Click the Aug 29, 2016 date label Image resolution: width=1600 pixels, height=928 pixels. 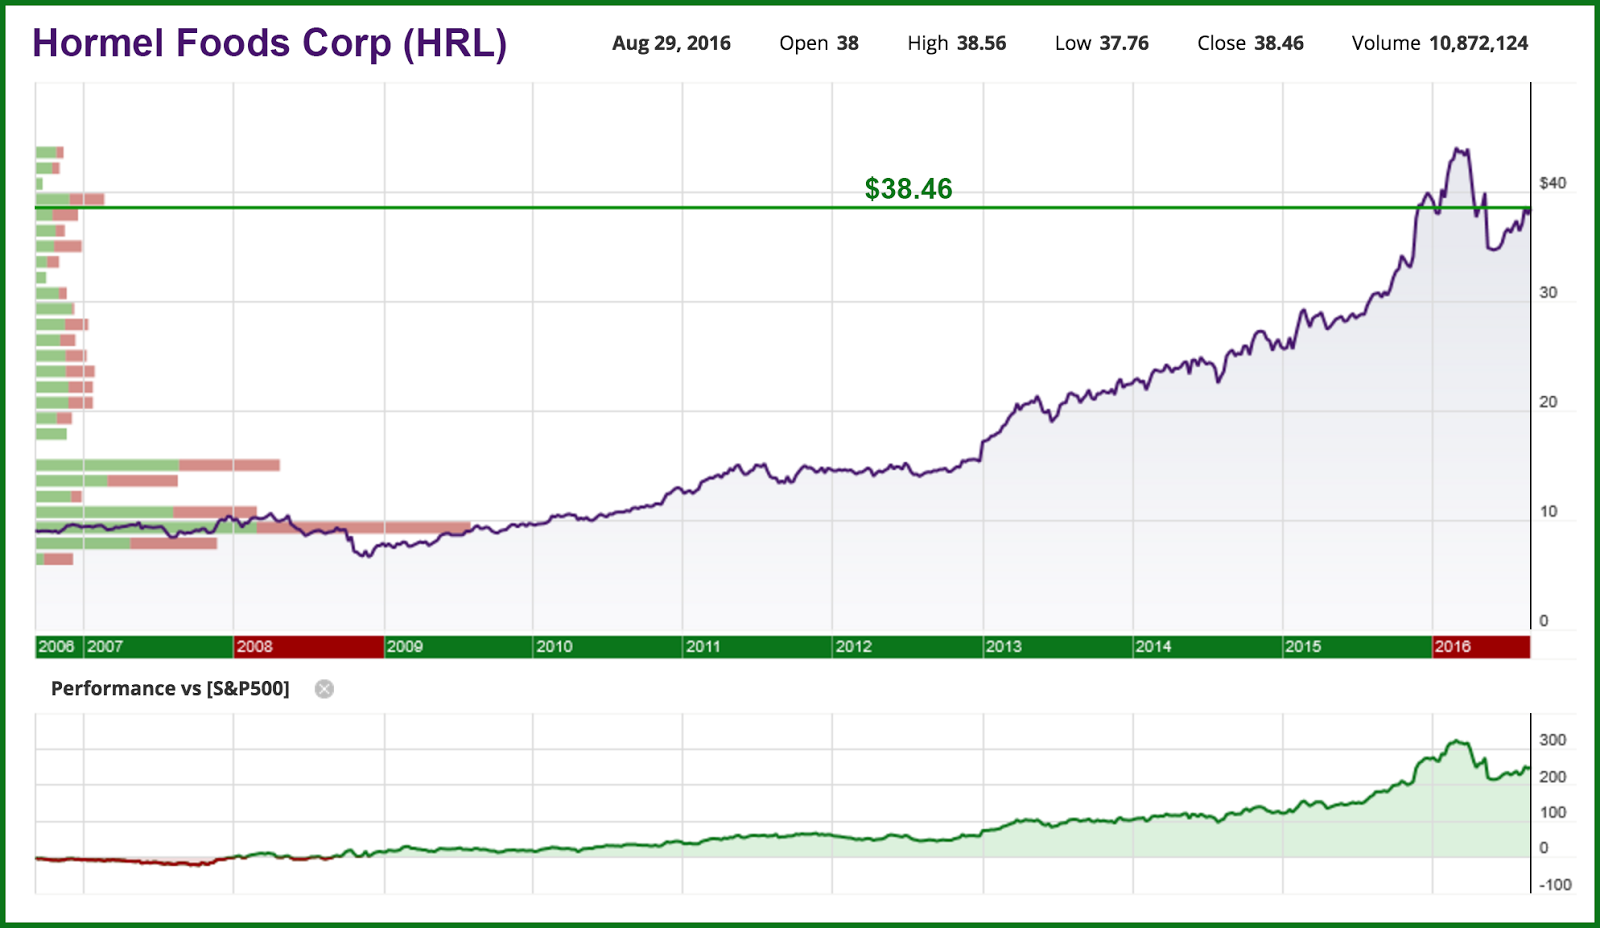(x=672, y=43)
